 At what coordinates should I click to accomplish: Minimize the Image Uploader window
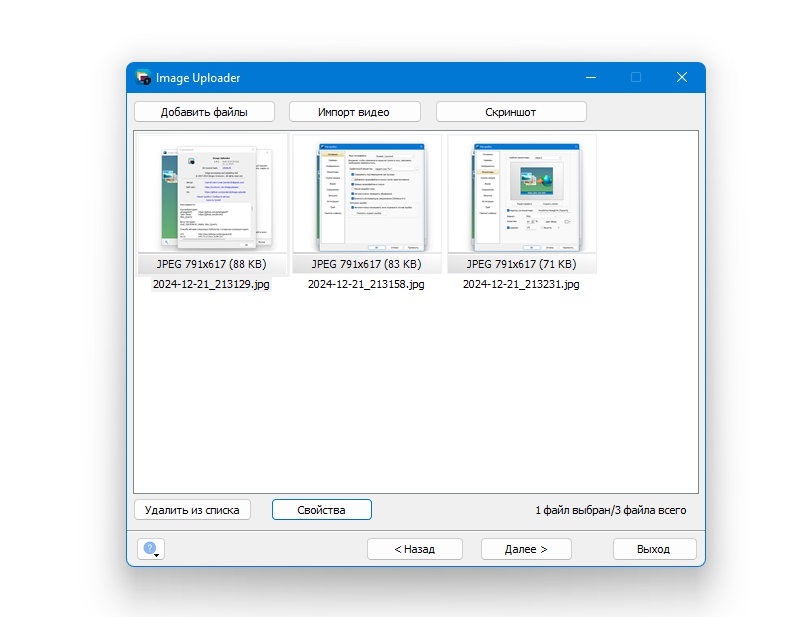(x=591, y=77)
